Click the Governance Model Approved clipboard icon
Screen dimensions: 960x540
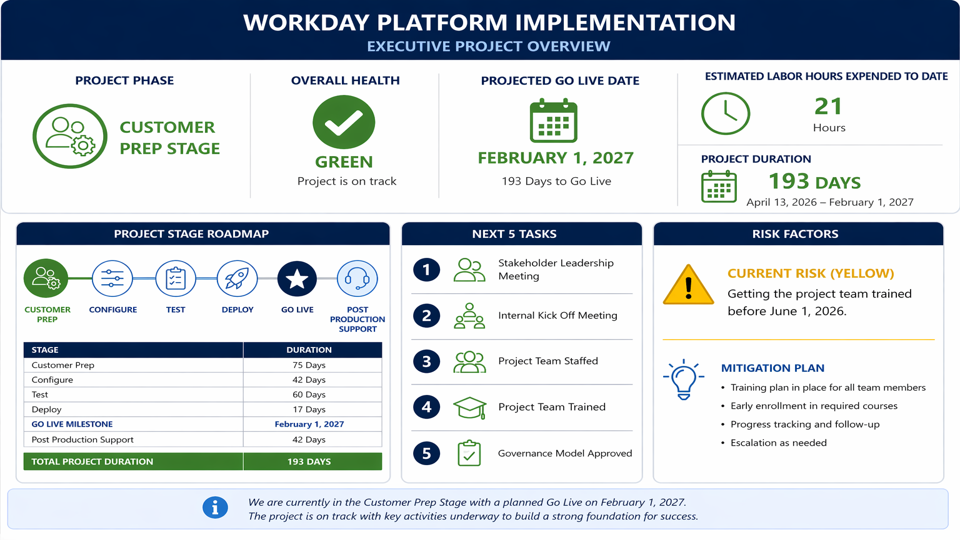tap(469, 453)
